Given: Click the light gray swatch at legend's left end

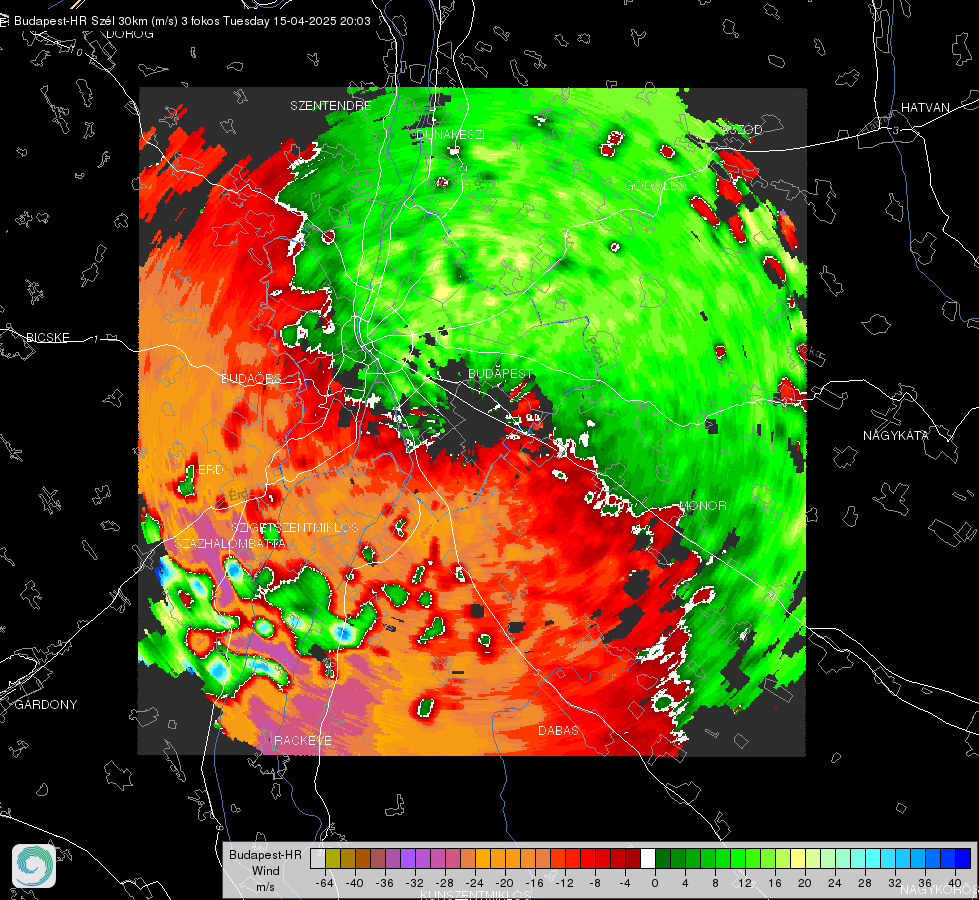Looking at the screenshot, I should point(318,859).
